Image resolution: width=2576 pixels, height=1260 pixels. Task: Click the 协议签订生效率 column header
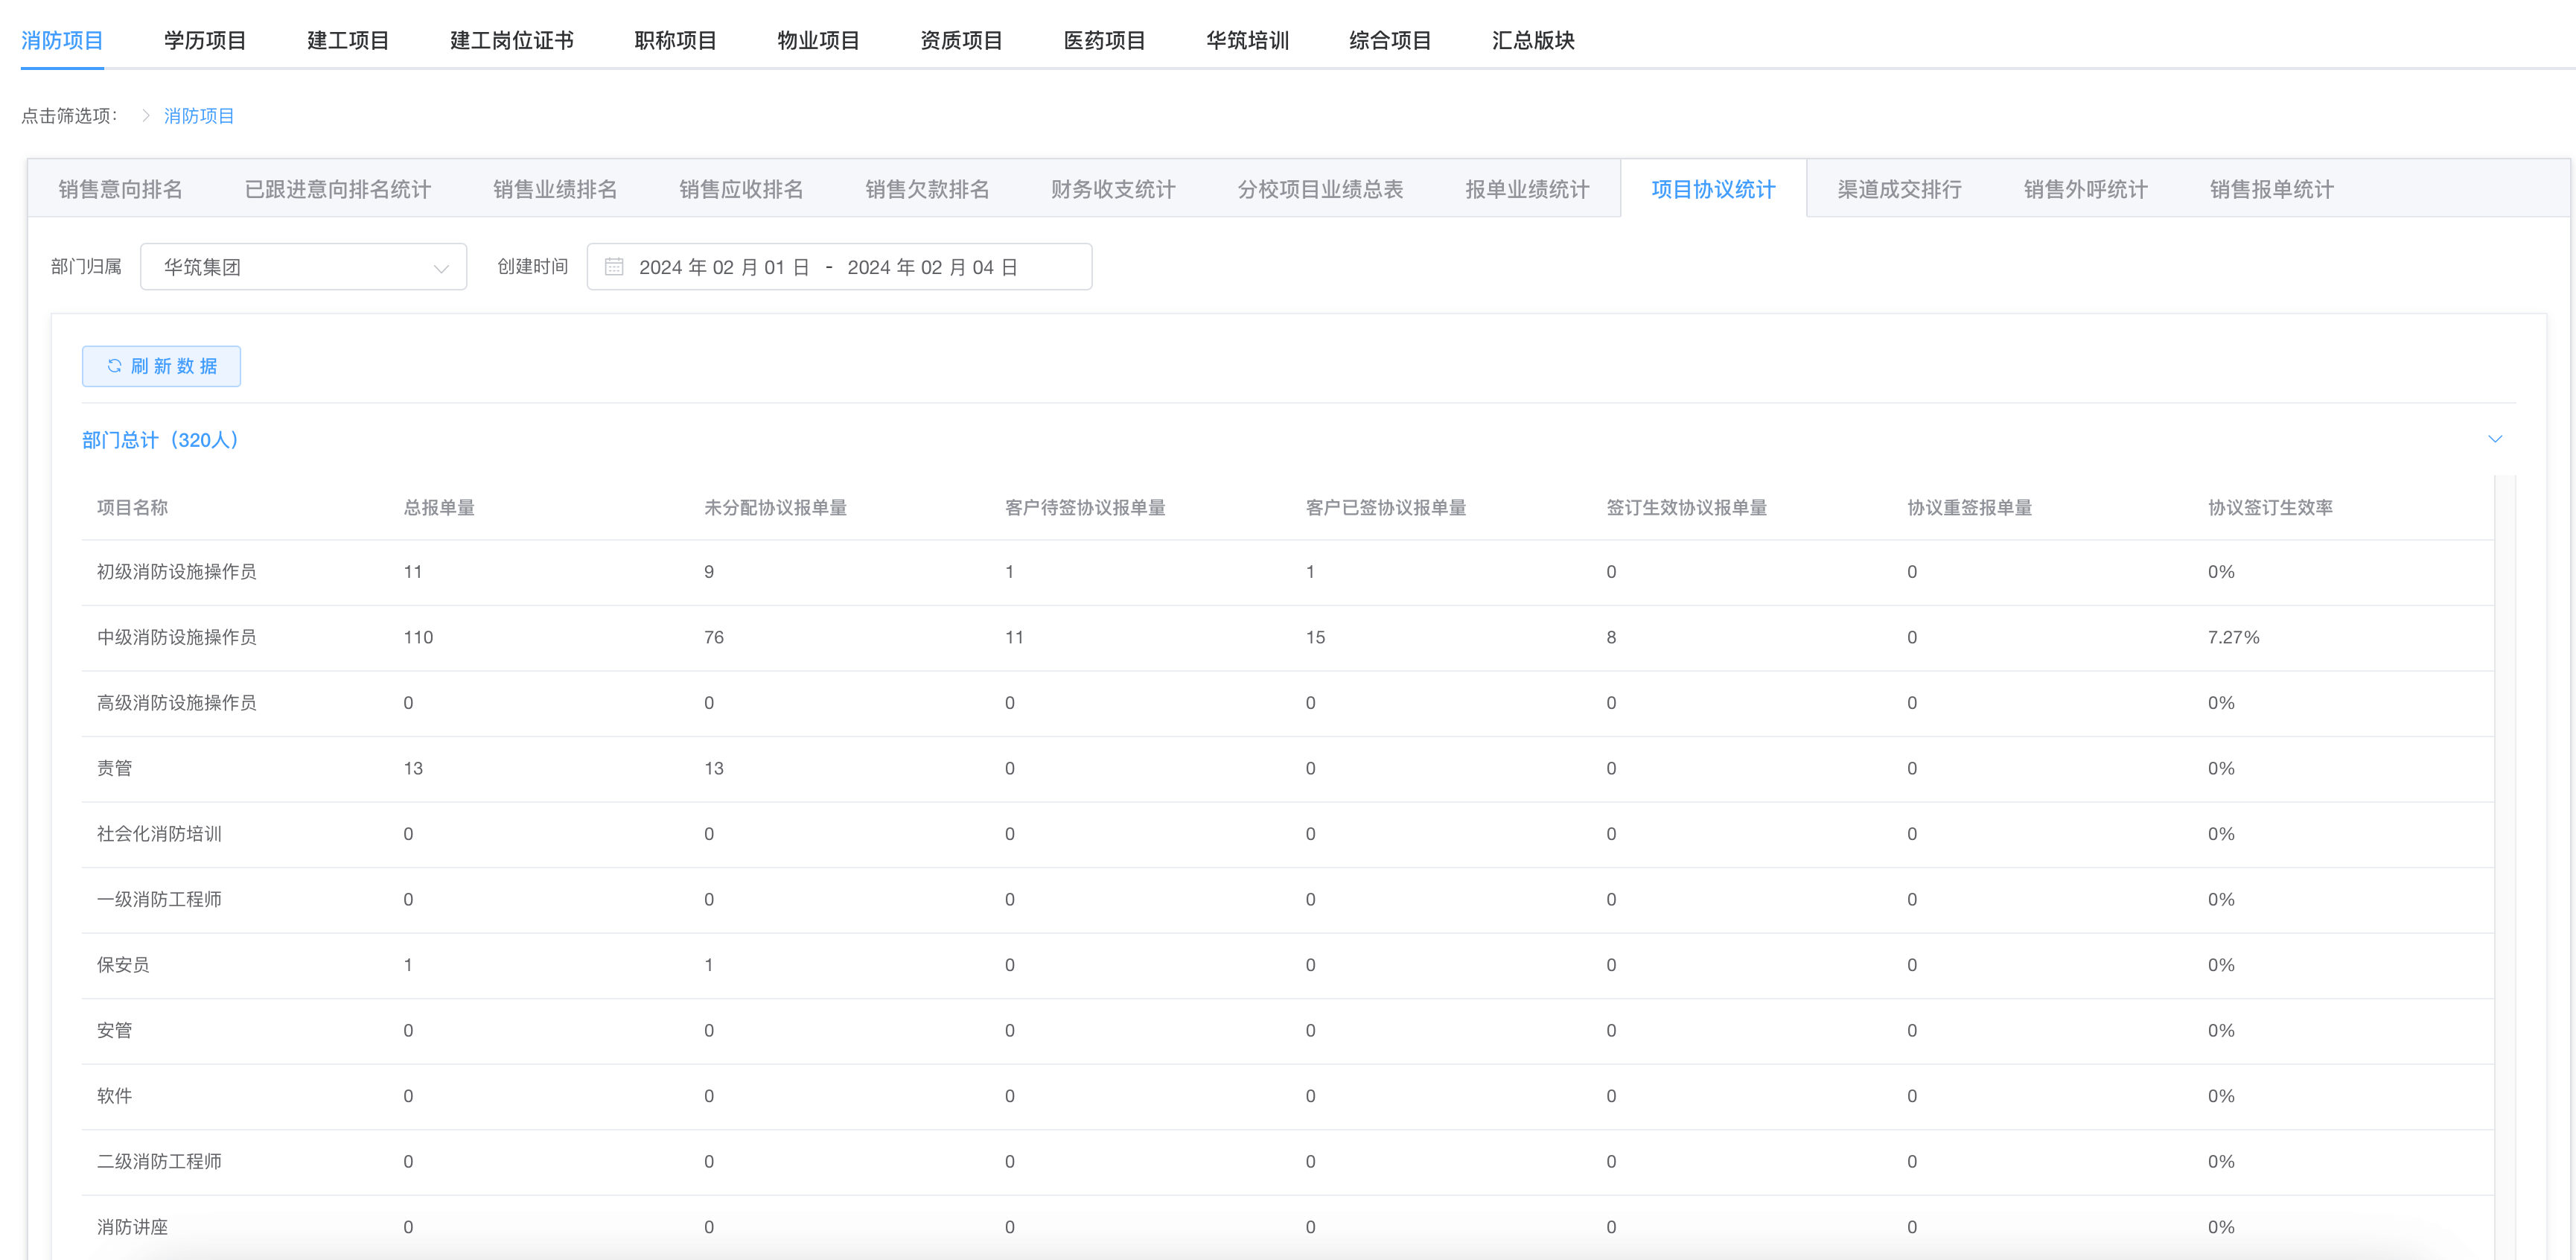pos(2269,508)
